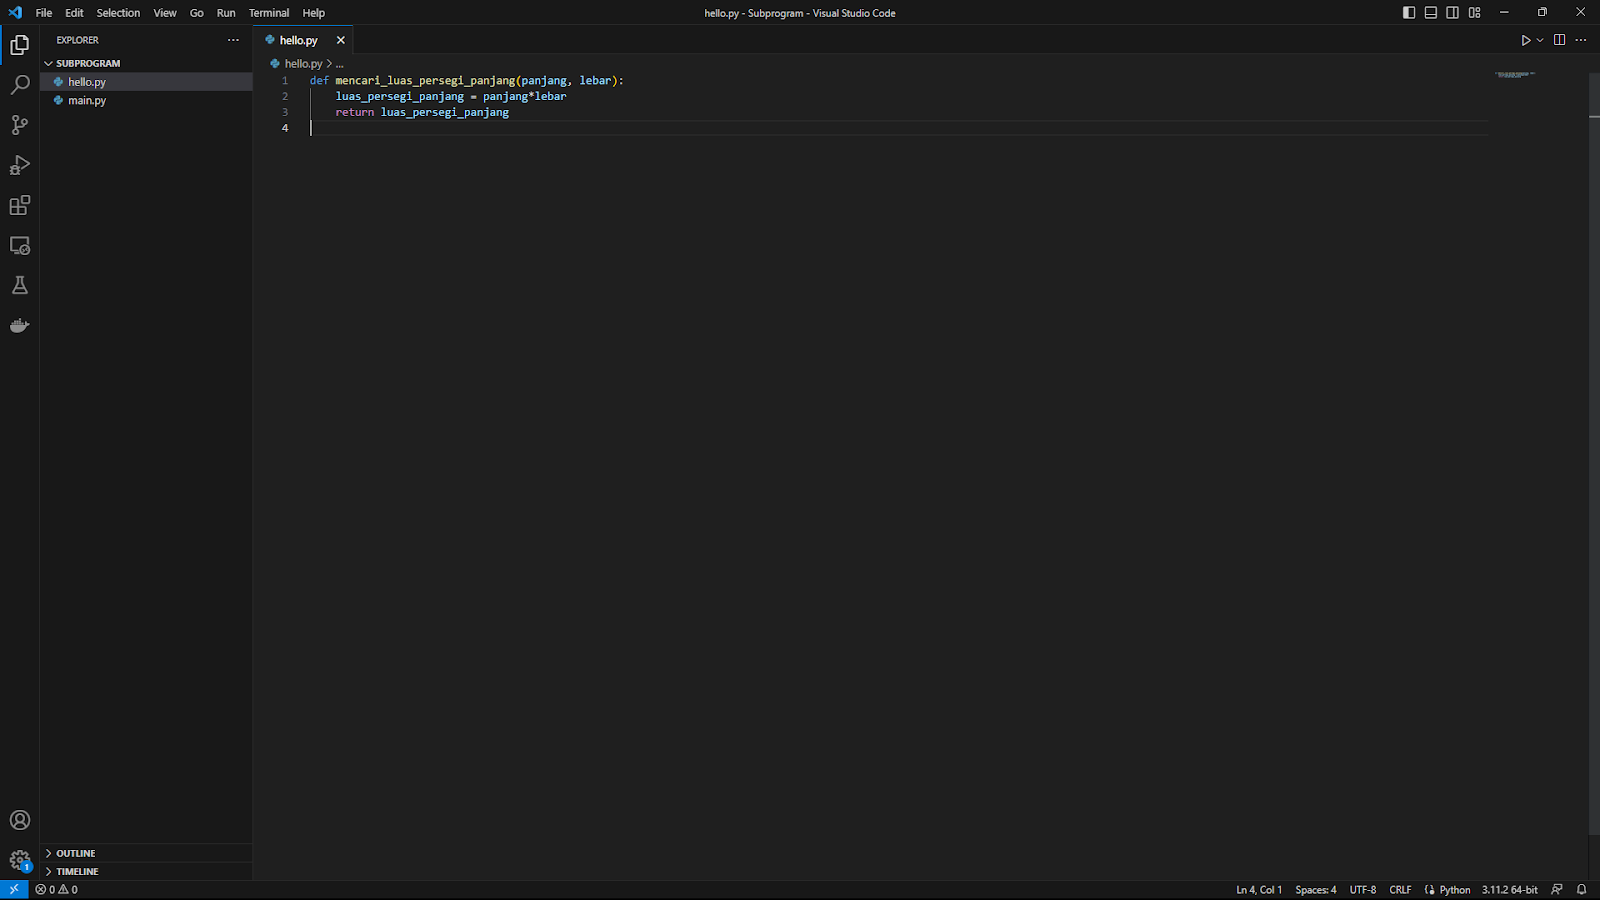Image resolution: width=1600 pixels, height=900 pixels.
Task: Click the Spaces: 4 indentation setting
Action: pos(1315,889)
